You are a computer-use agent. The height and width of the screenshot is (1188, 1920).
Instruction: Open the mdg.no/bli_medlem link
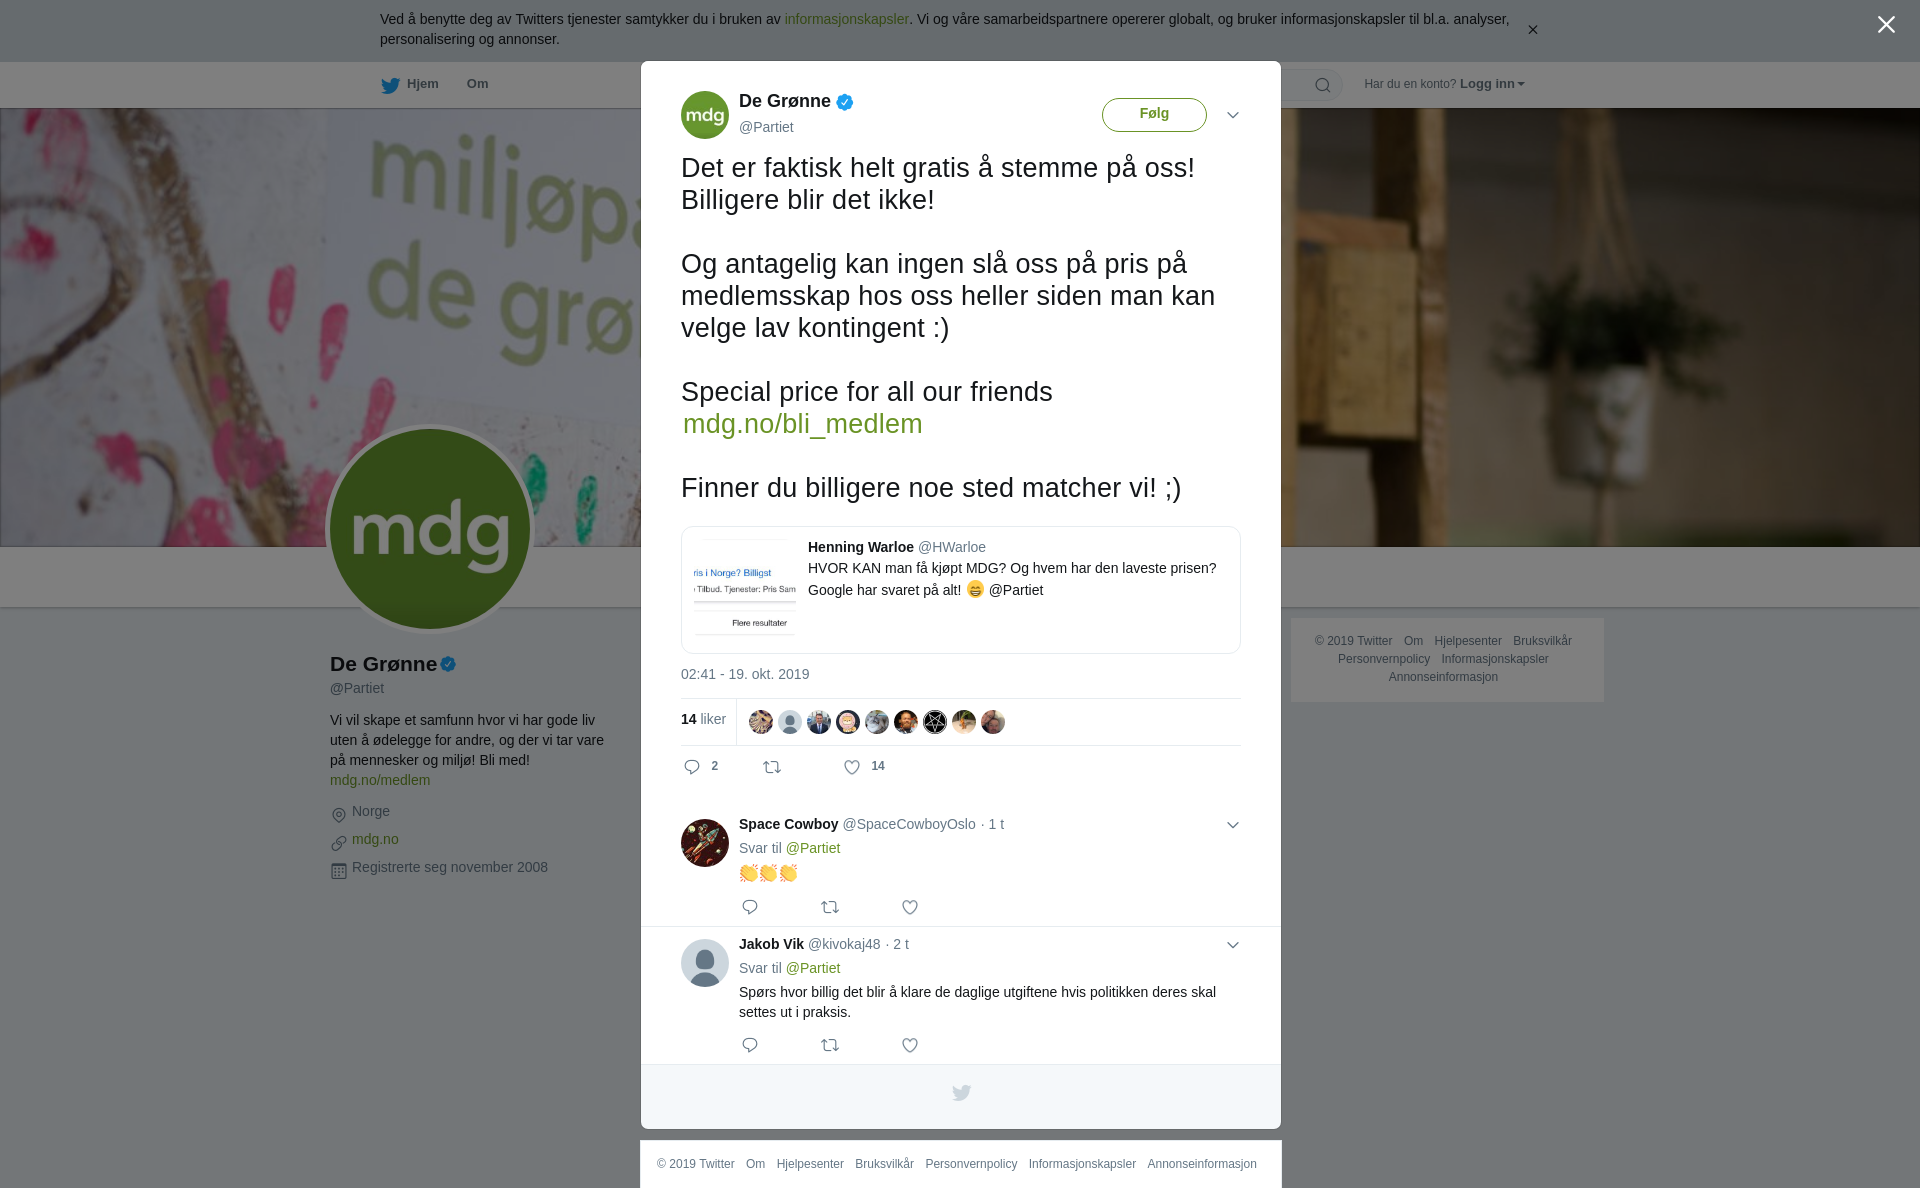pyautogui.click(x=802, y=424)
